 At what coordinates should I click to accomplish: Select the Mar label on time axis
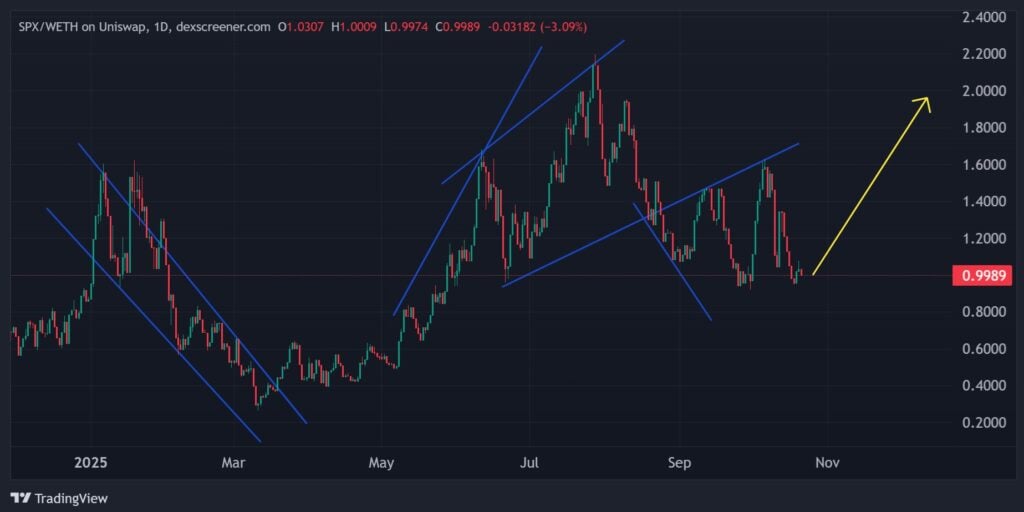pyautogui.click(x=233, y=464)
